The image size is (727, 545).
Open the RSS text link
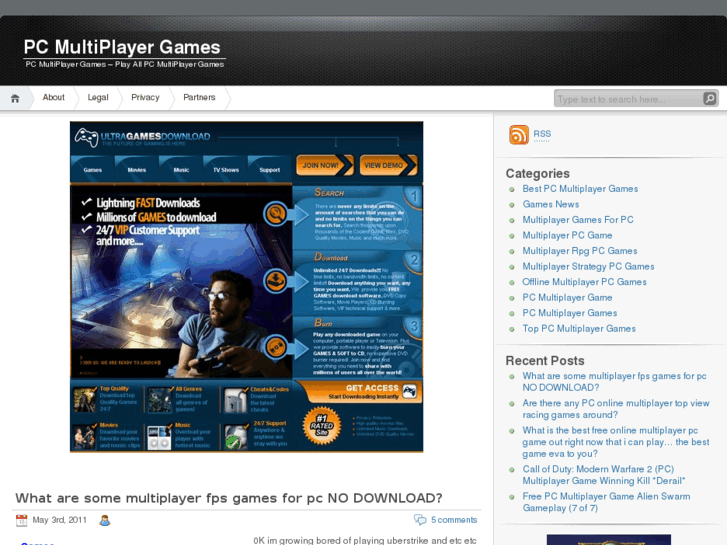pos(542,134)
